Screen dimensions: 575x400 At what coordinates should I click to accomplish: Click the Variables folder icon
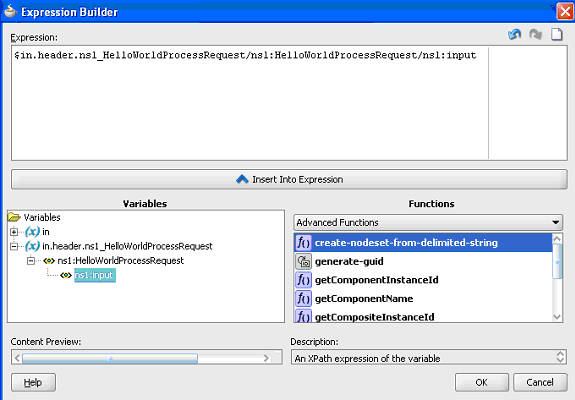pos(14,217)
